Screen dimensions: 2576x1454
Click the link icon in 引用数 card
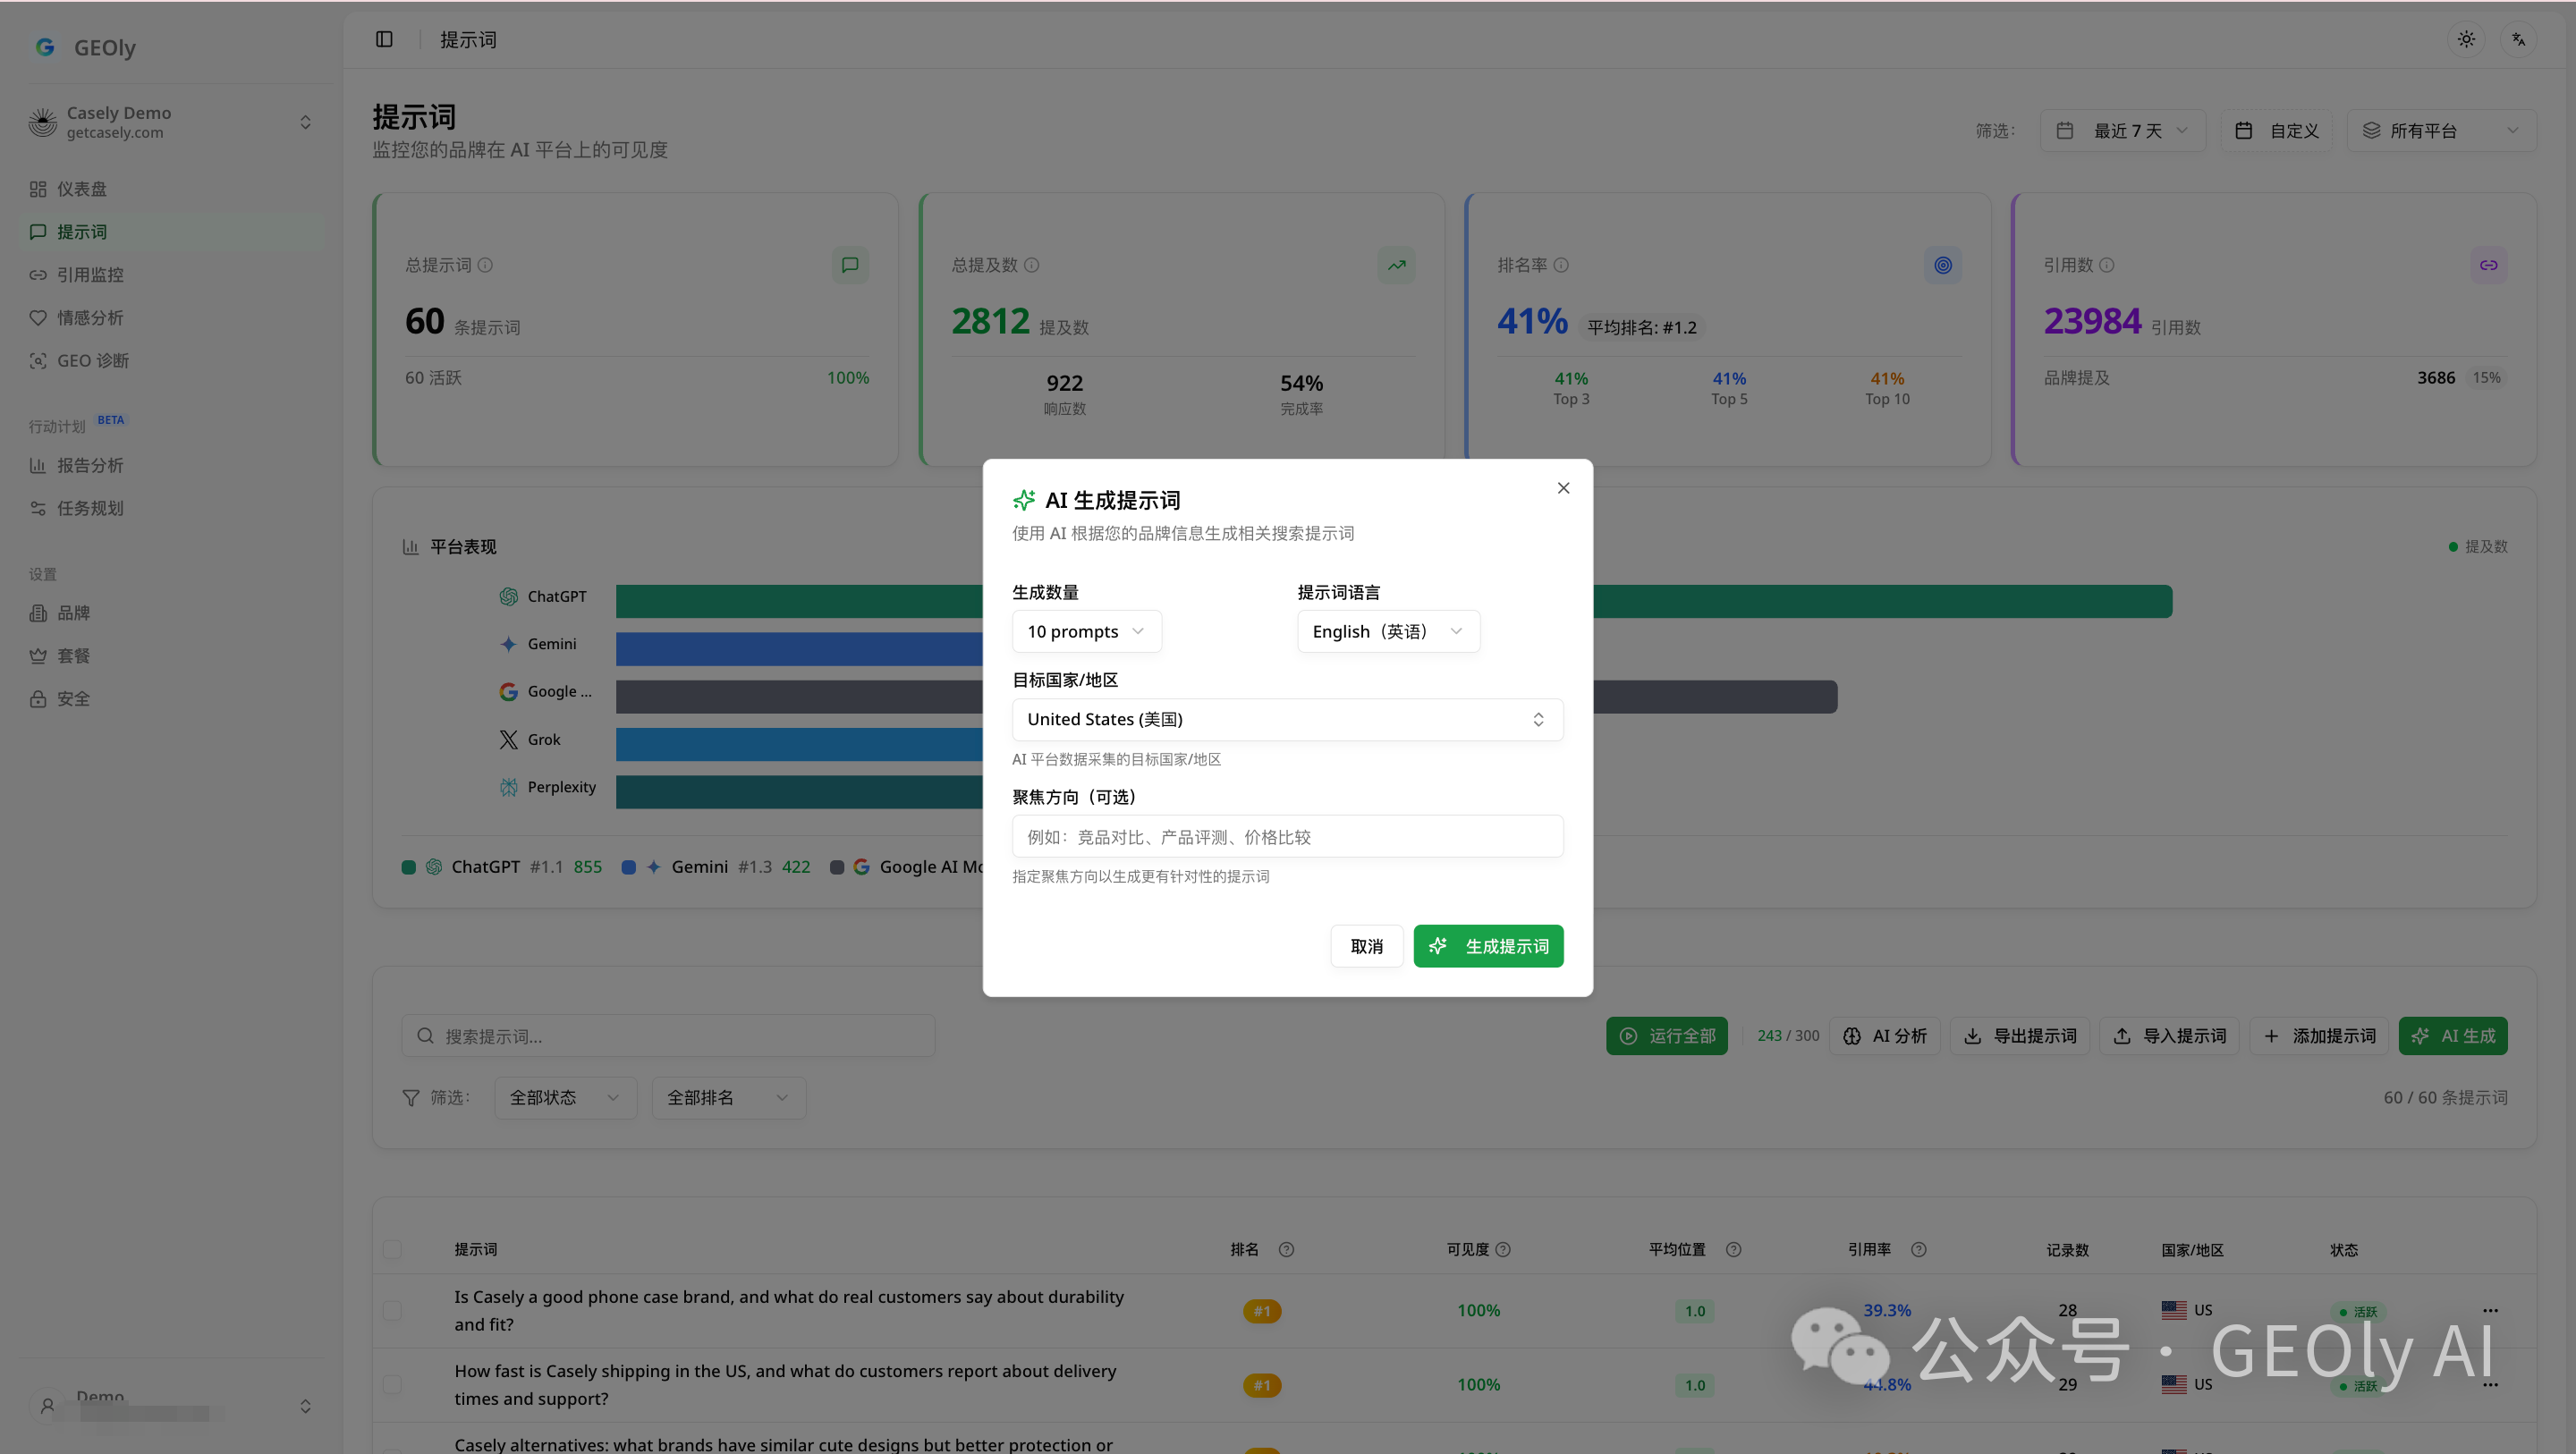pyautogui.click(x=2488, y=265)
